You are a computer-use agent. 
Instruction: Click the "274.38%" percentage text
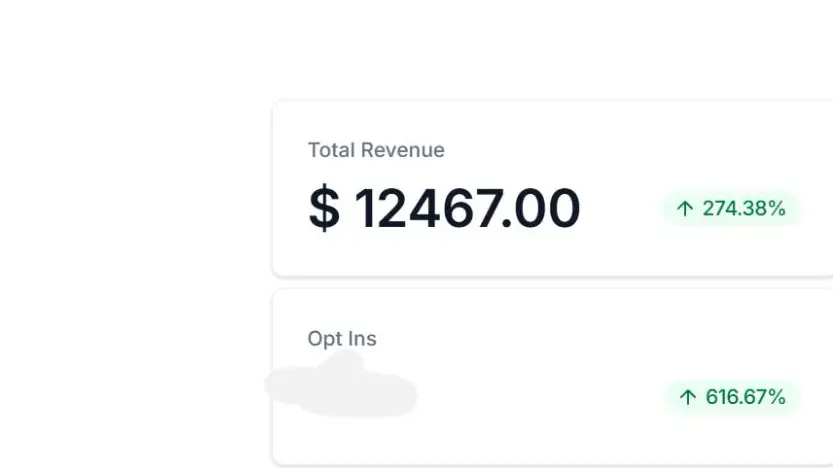click(744, 209)
